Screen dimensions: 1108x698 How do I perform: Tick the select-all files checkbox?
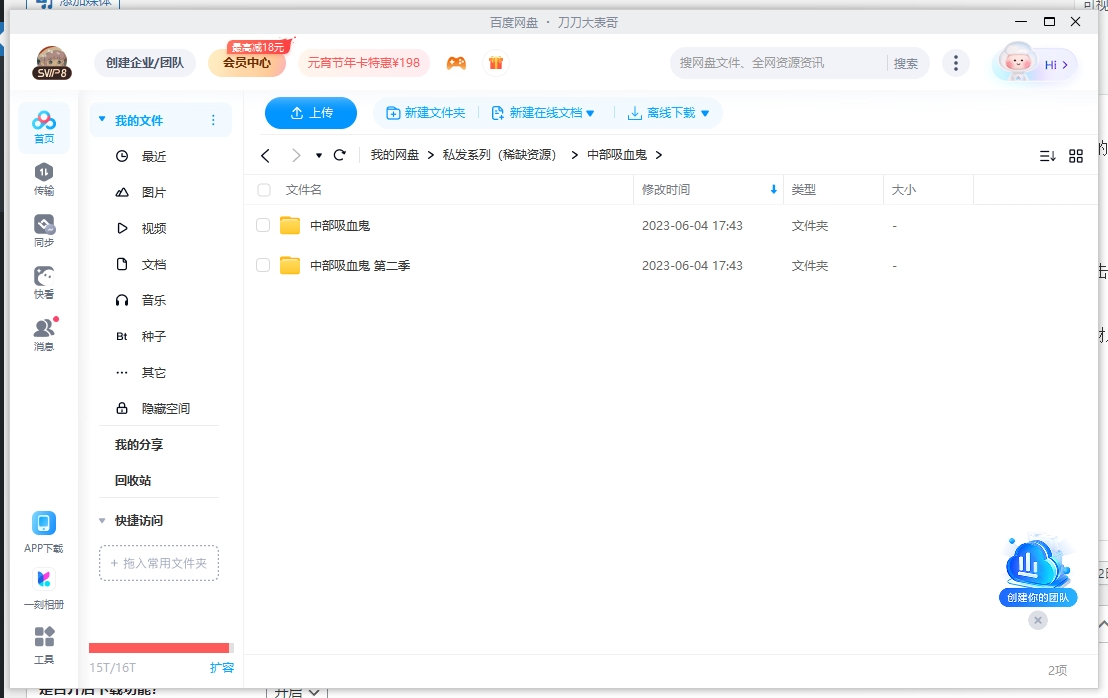coord(263,190)
